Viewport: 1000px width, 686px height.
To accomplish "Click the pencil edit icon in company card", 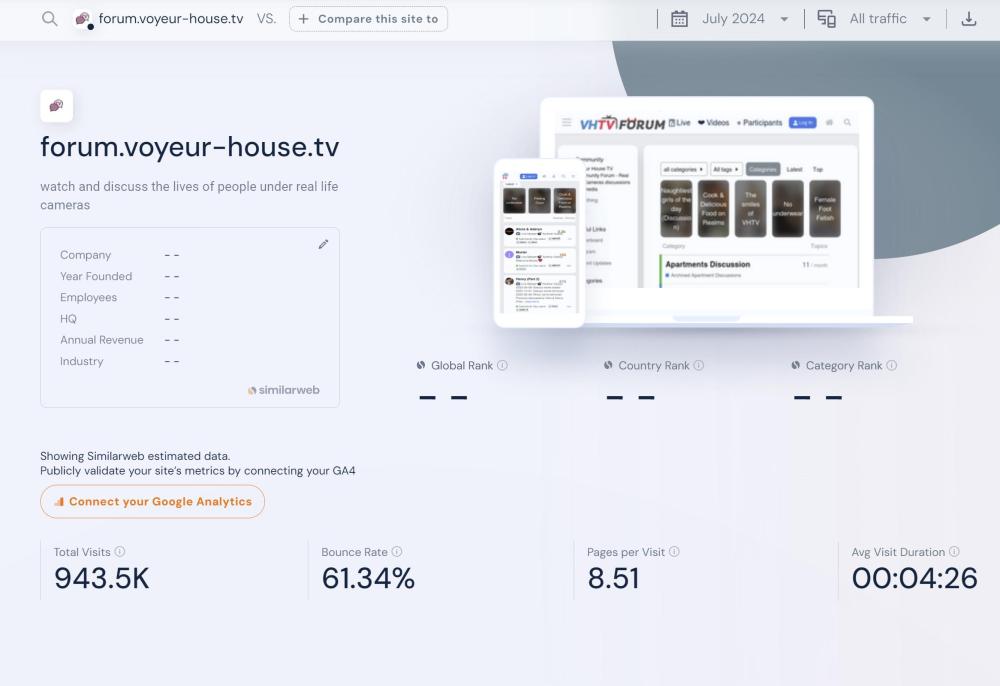I will 323,244.
